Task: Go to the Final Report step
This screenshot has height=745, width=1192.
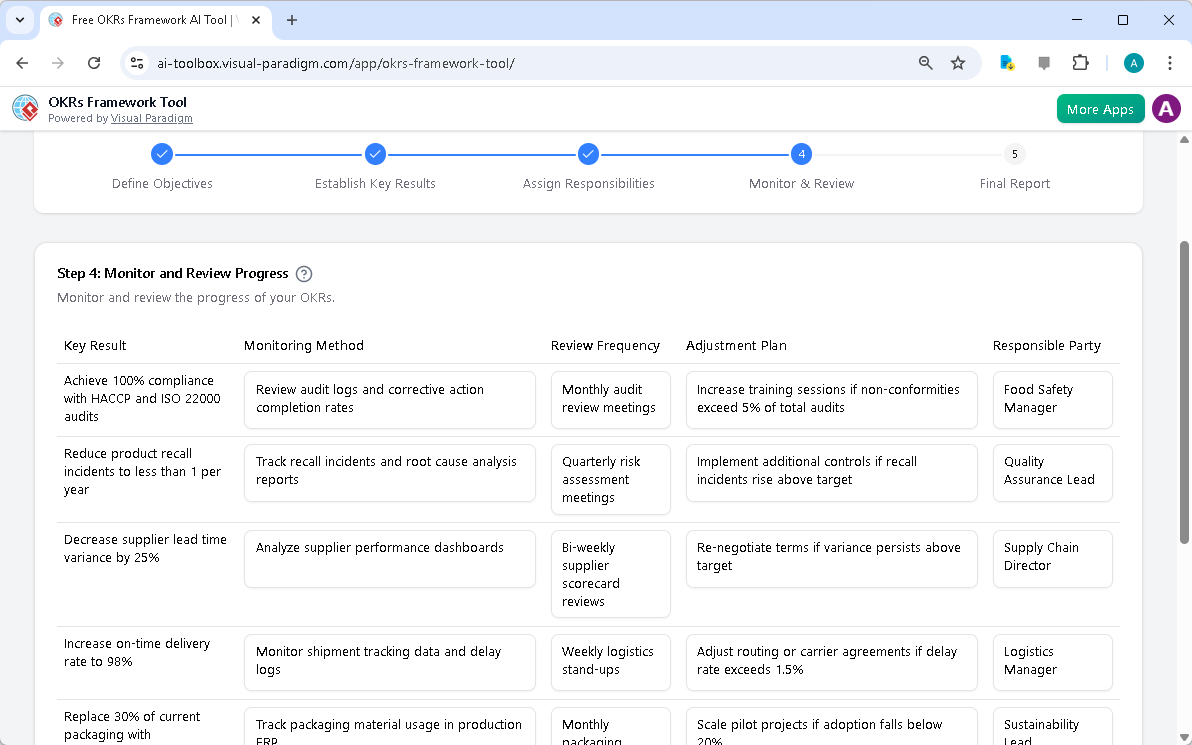Action: tap(1014, 154)
